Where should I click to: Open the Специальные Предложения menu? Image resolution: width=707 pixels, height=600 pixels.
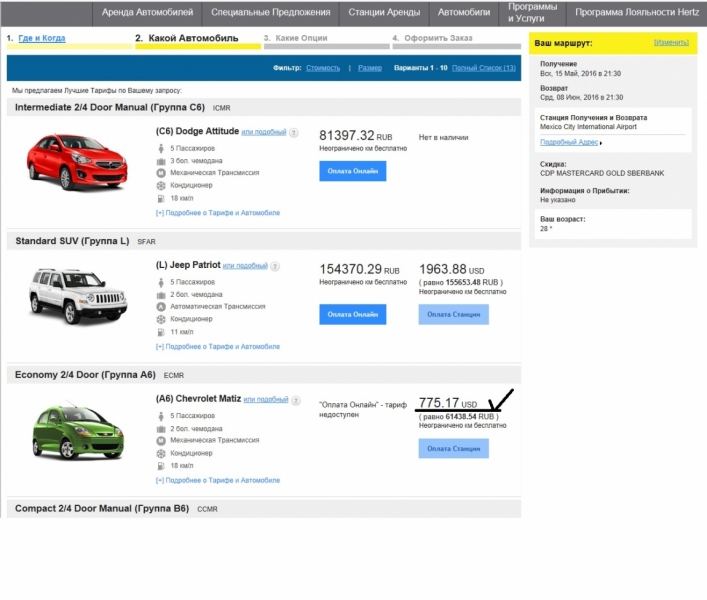270,13
